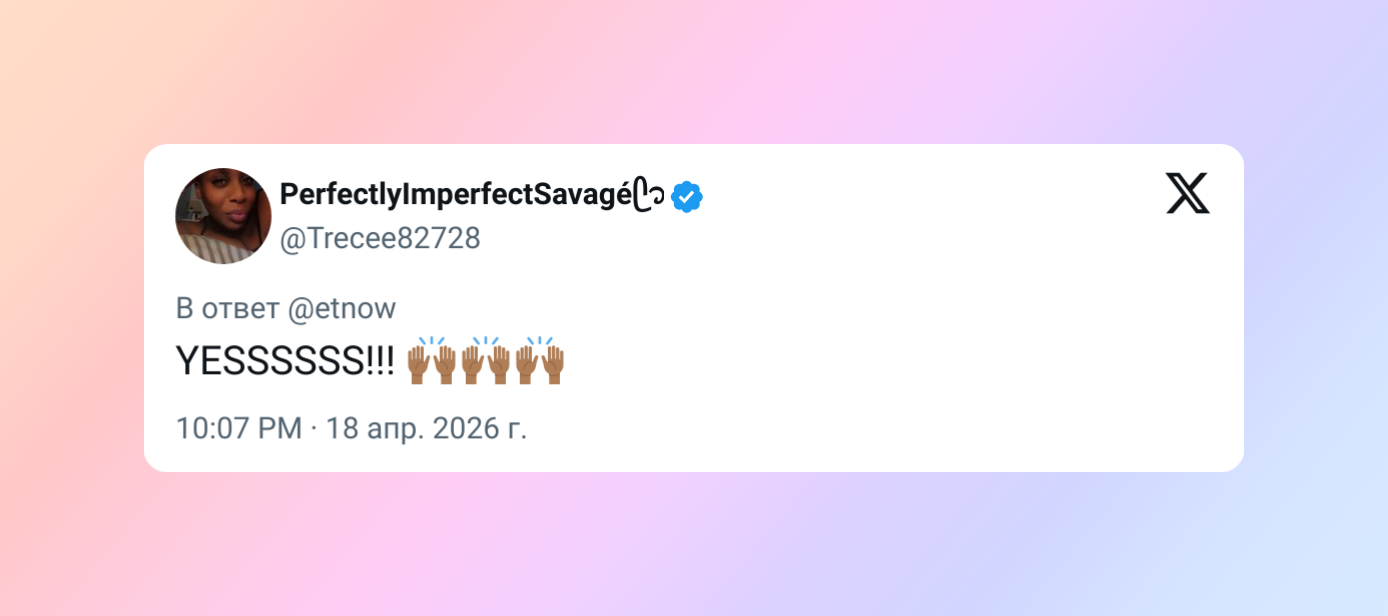Screen dimensions: 1388x616
Task: Open the @etnow mention
Action: tap(342, 309)
